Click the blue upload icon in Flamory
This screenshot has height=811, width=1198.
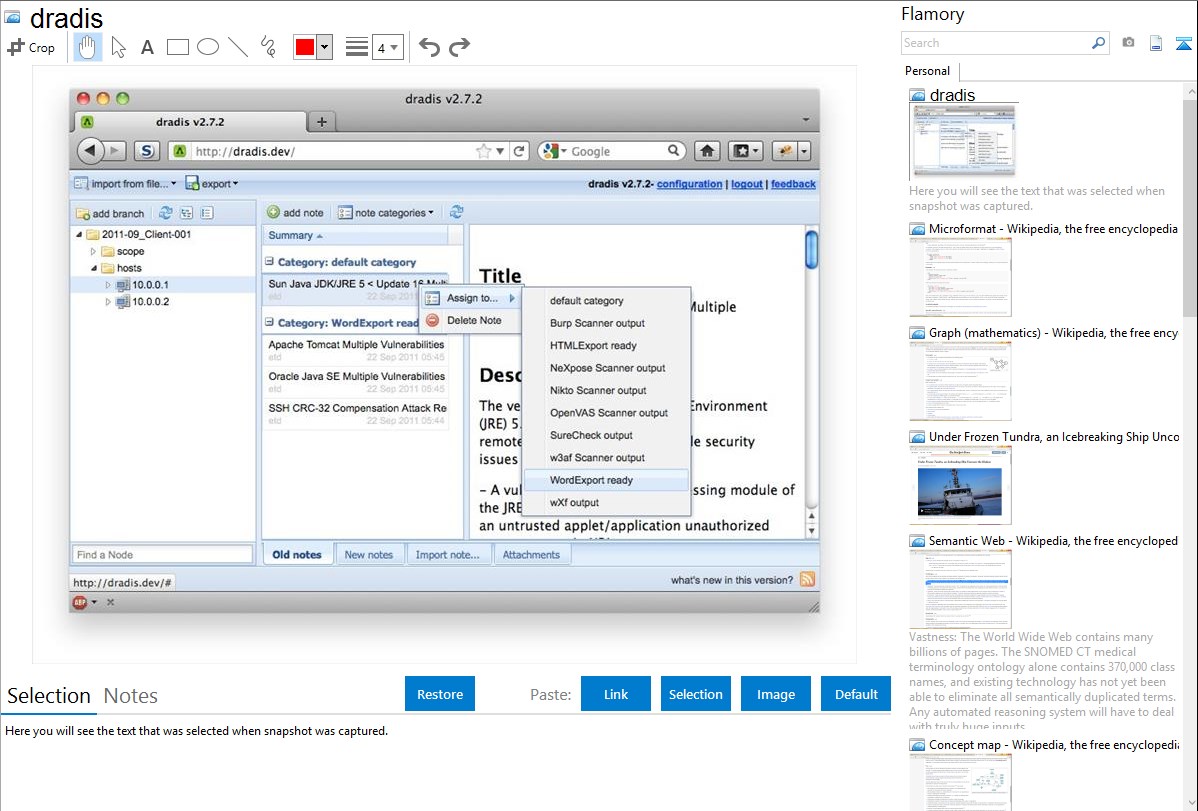[x=1183, y=43]
